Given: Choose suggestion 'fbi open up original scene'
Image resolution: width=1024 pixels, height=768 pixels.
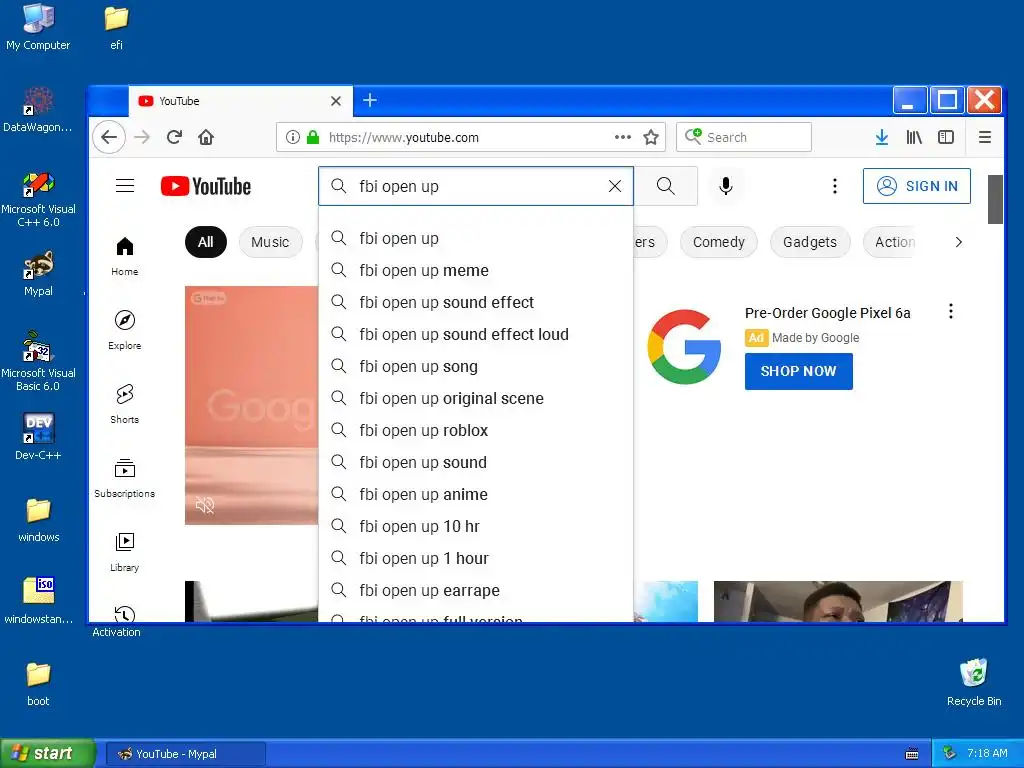Looking at the screenshot, I should click(476, 398).
